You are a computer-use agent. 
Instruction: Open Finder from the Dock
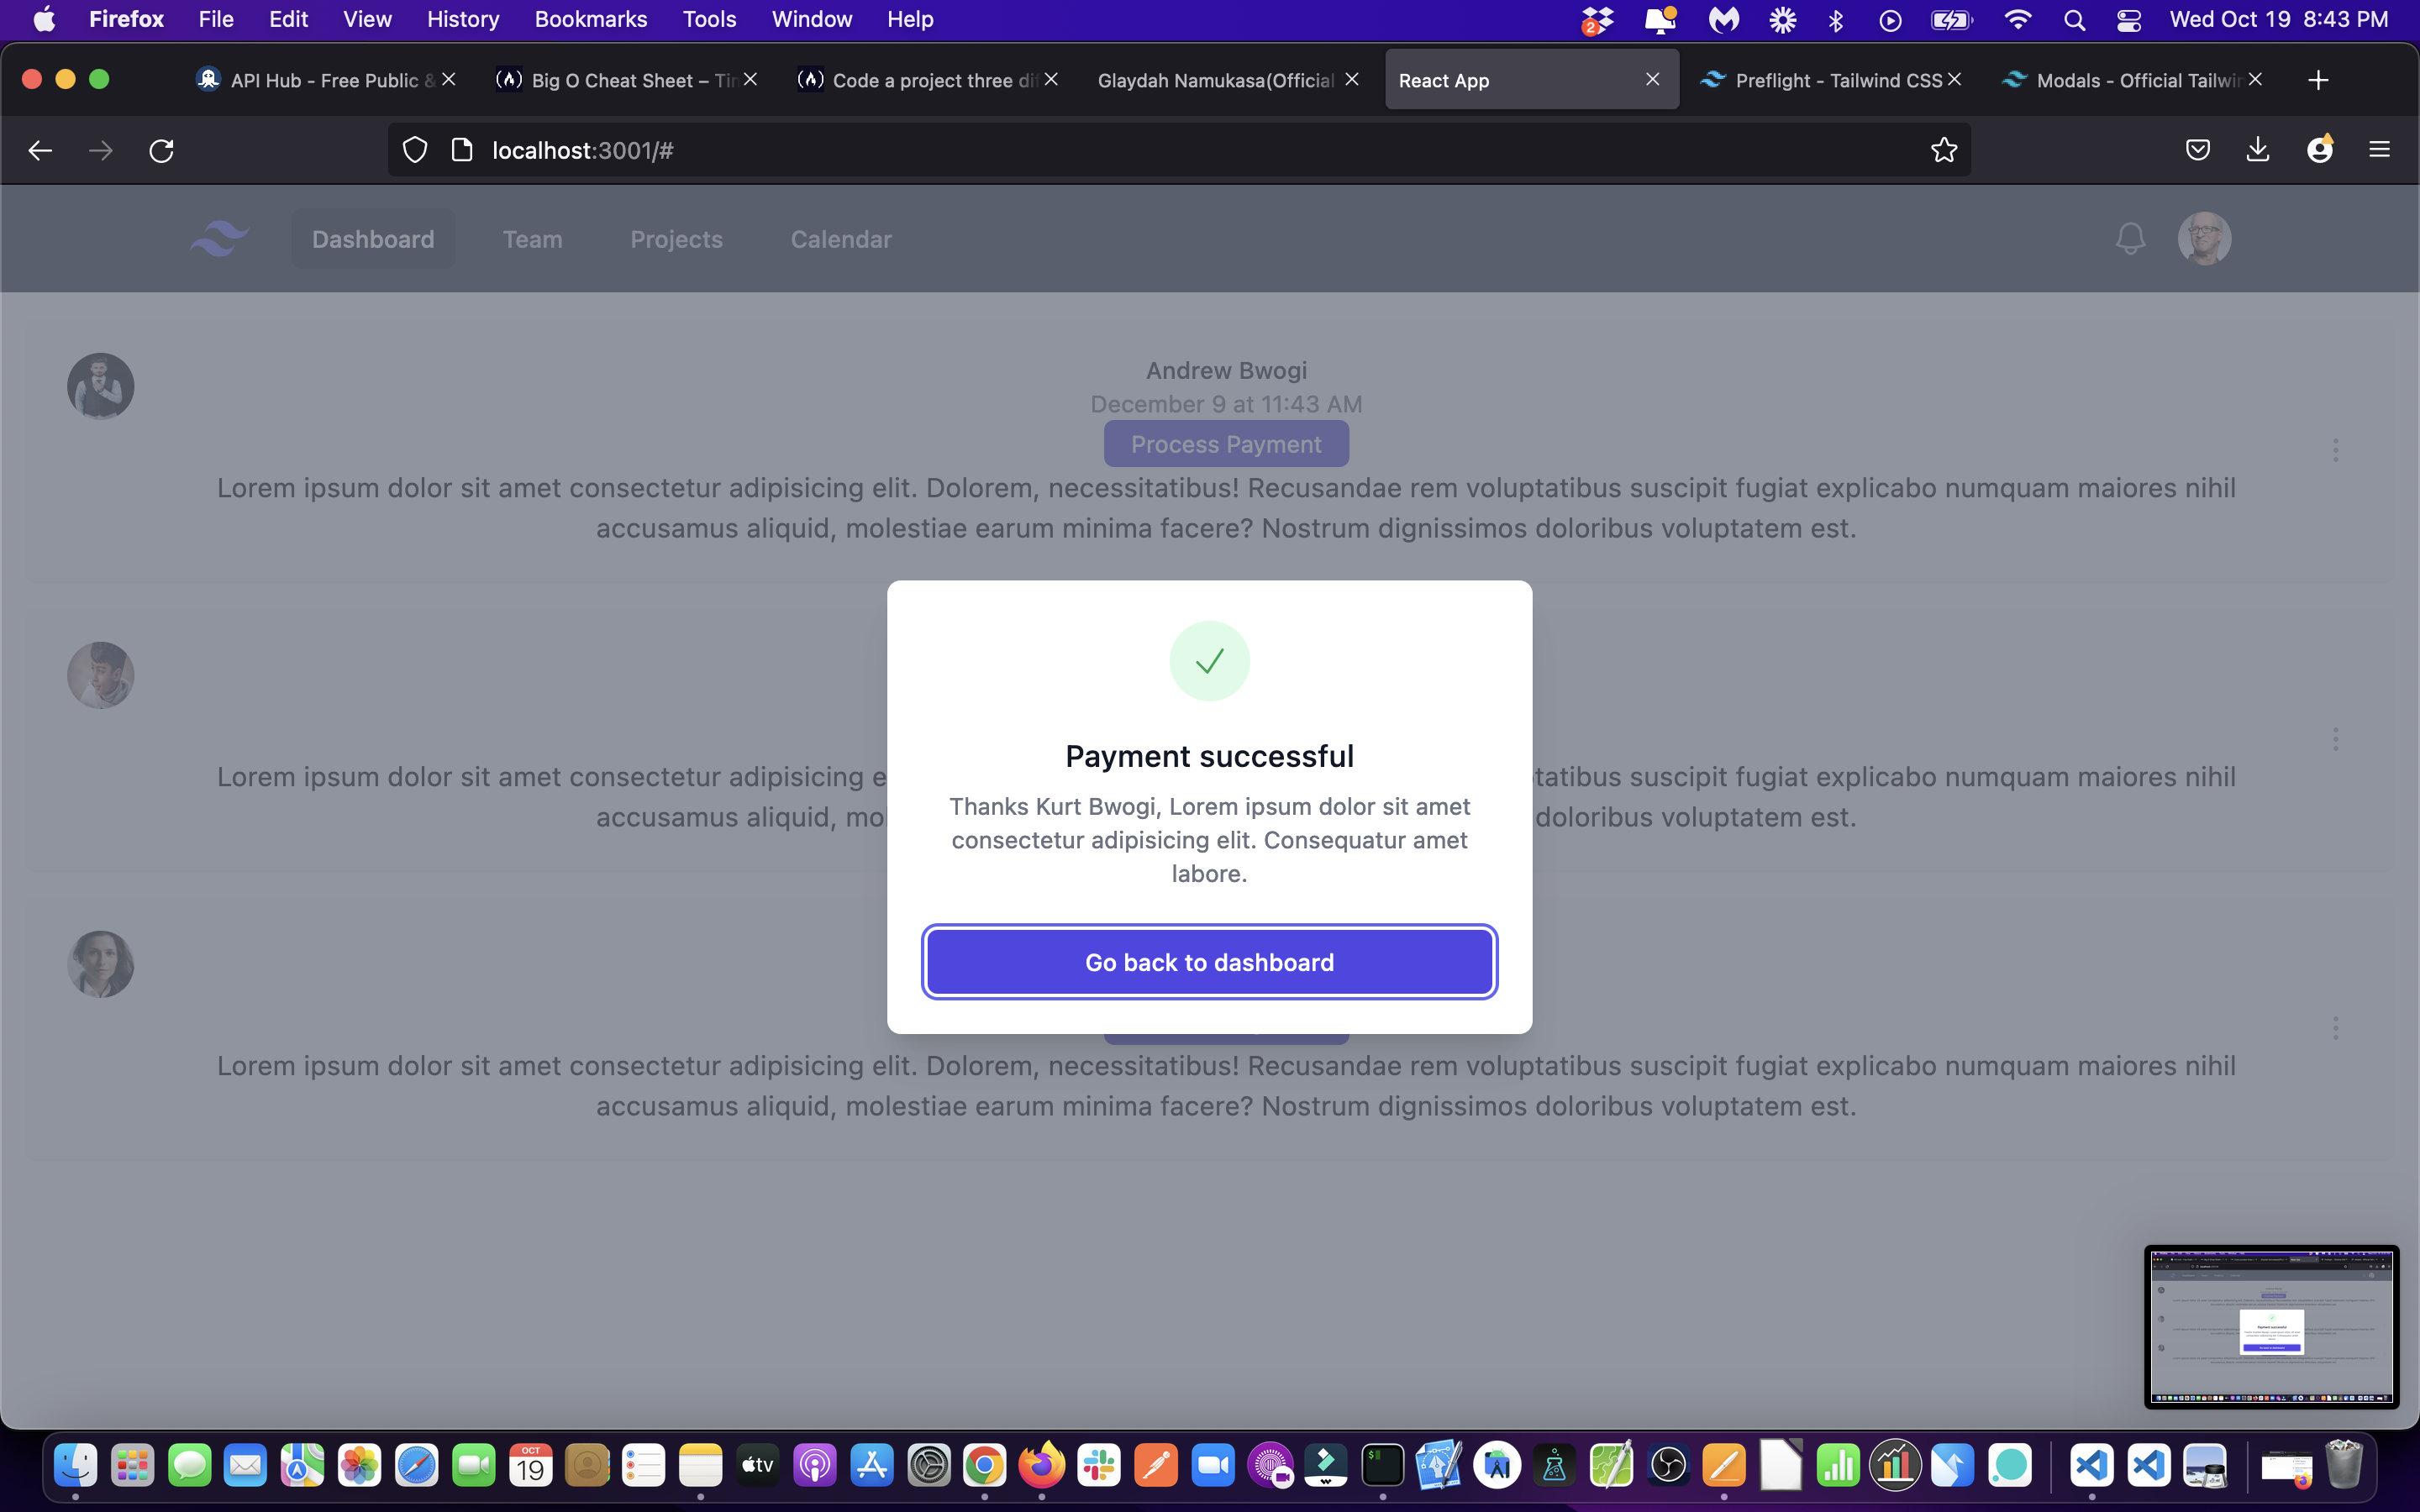point(75,1466)
